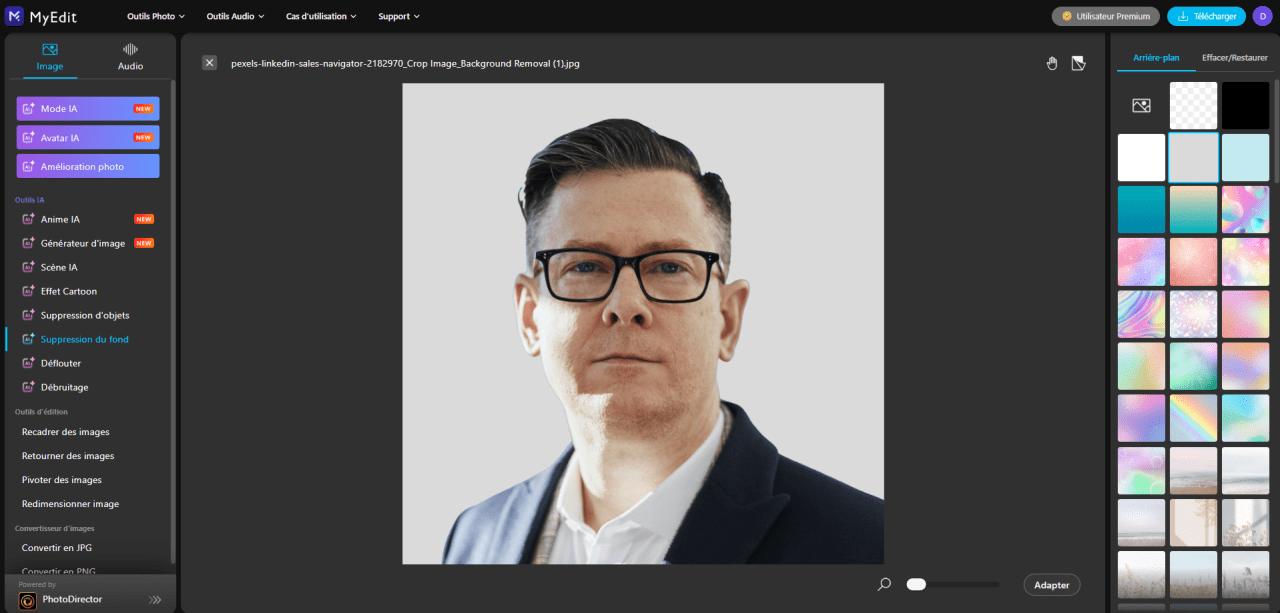The width and height of the screenshot is (1280, 613).
Task: Open the Avatar IA tool
Action: [x=87, y=137]
